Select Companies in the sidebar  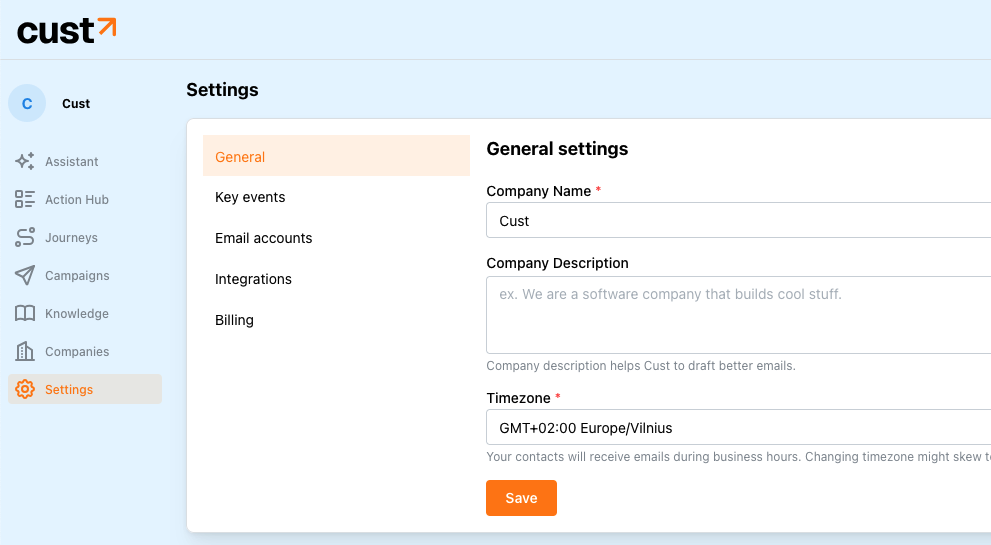(x=77, y=351)
